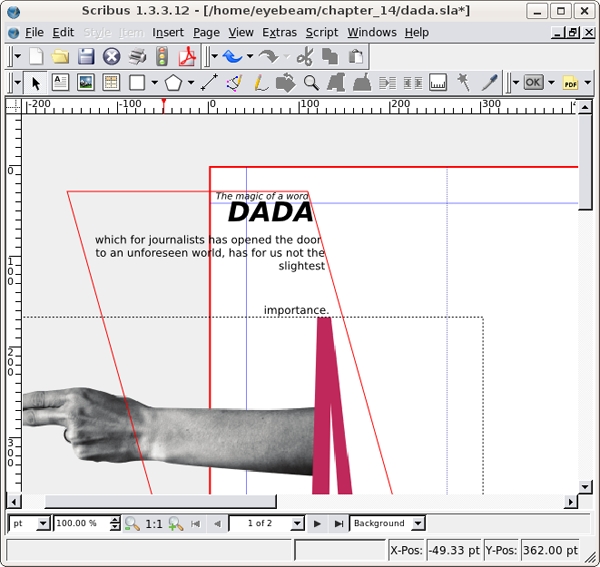This screenshot has height=567, width=600.
Task: Select the Link Text Frames tool
Action: (x=387, y=83)
